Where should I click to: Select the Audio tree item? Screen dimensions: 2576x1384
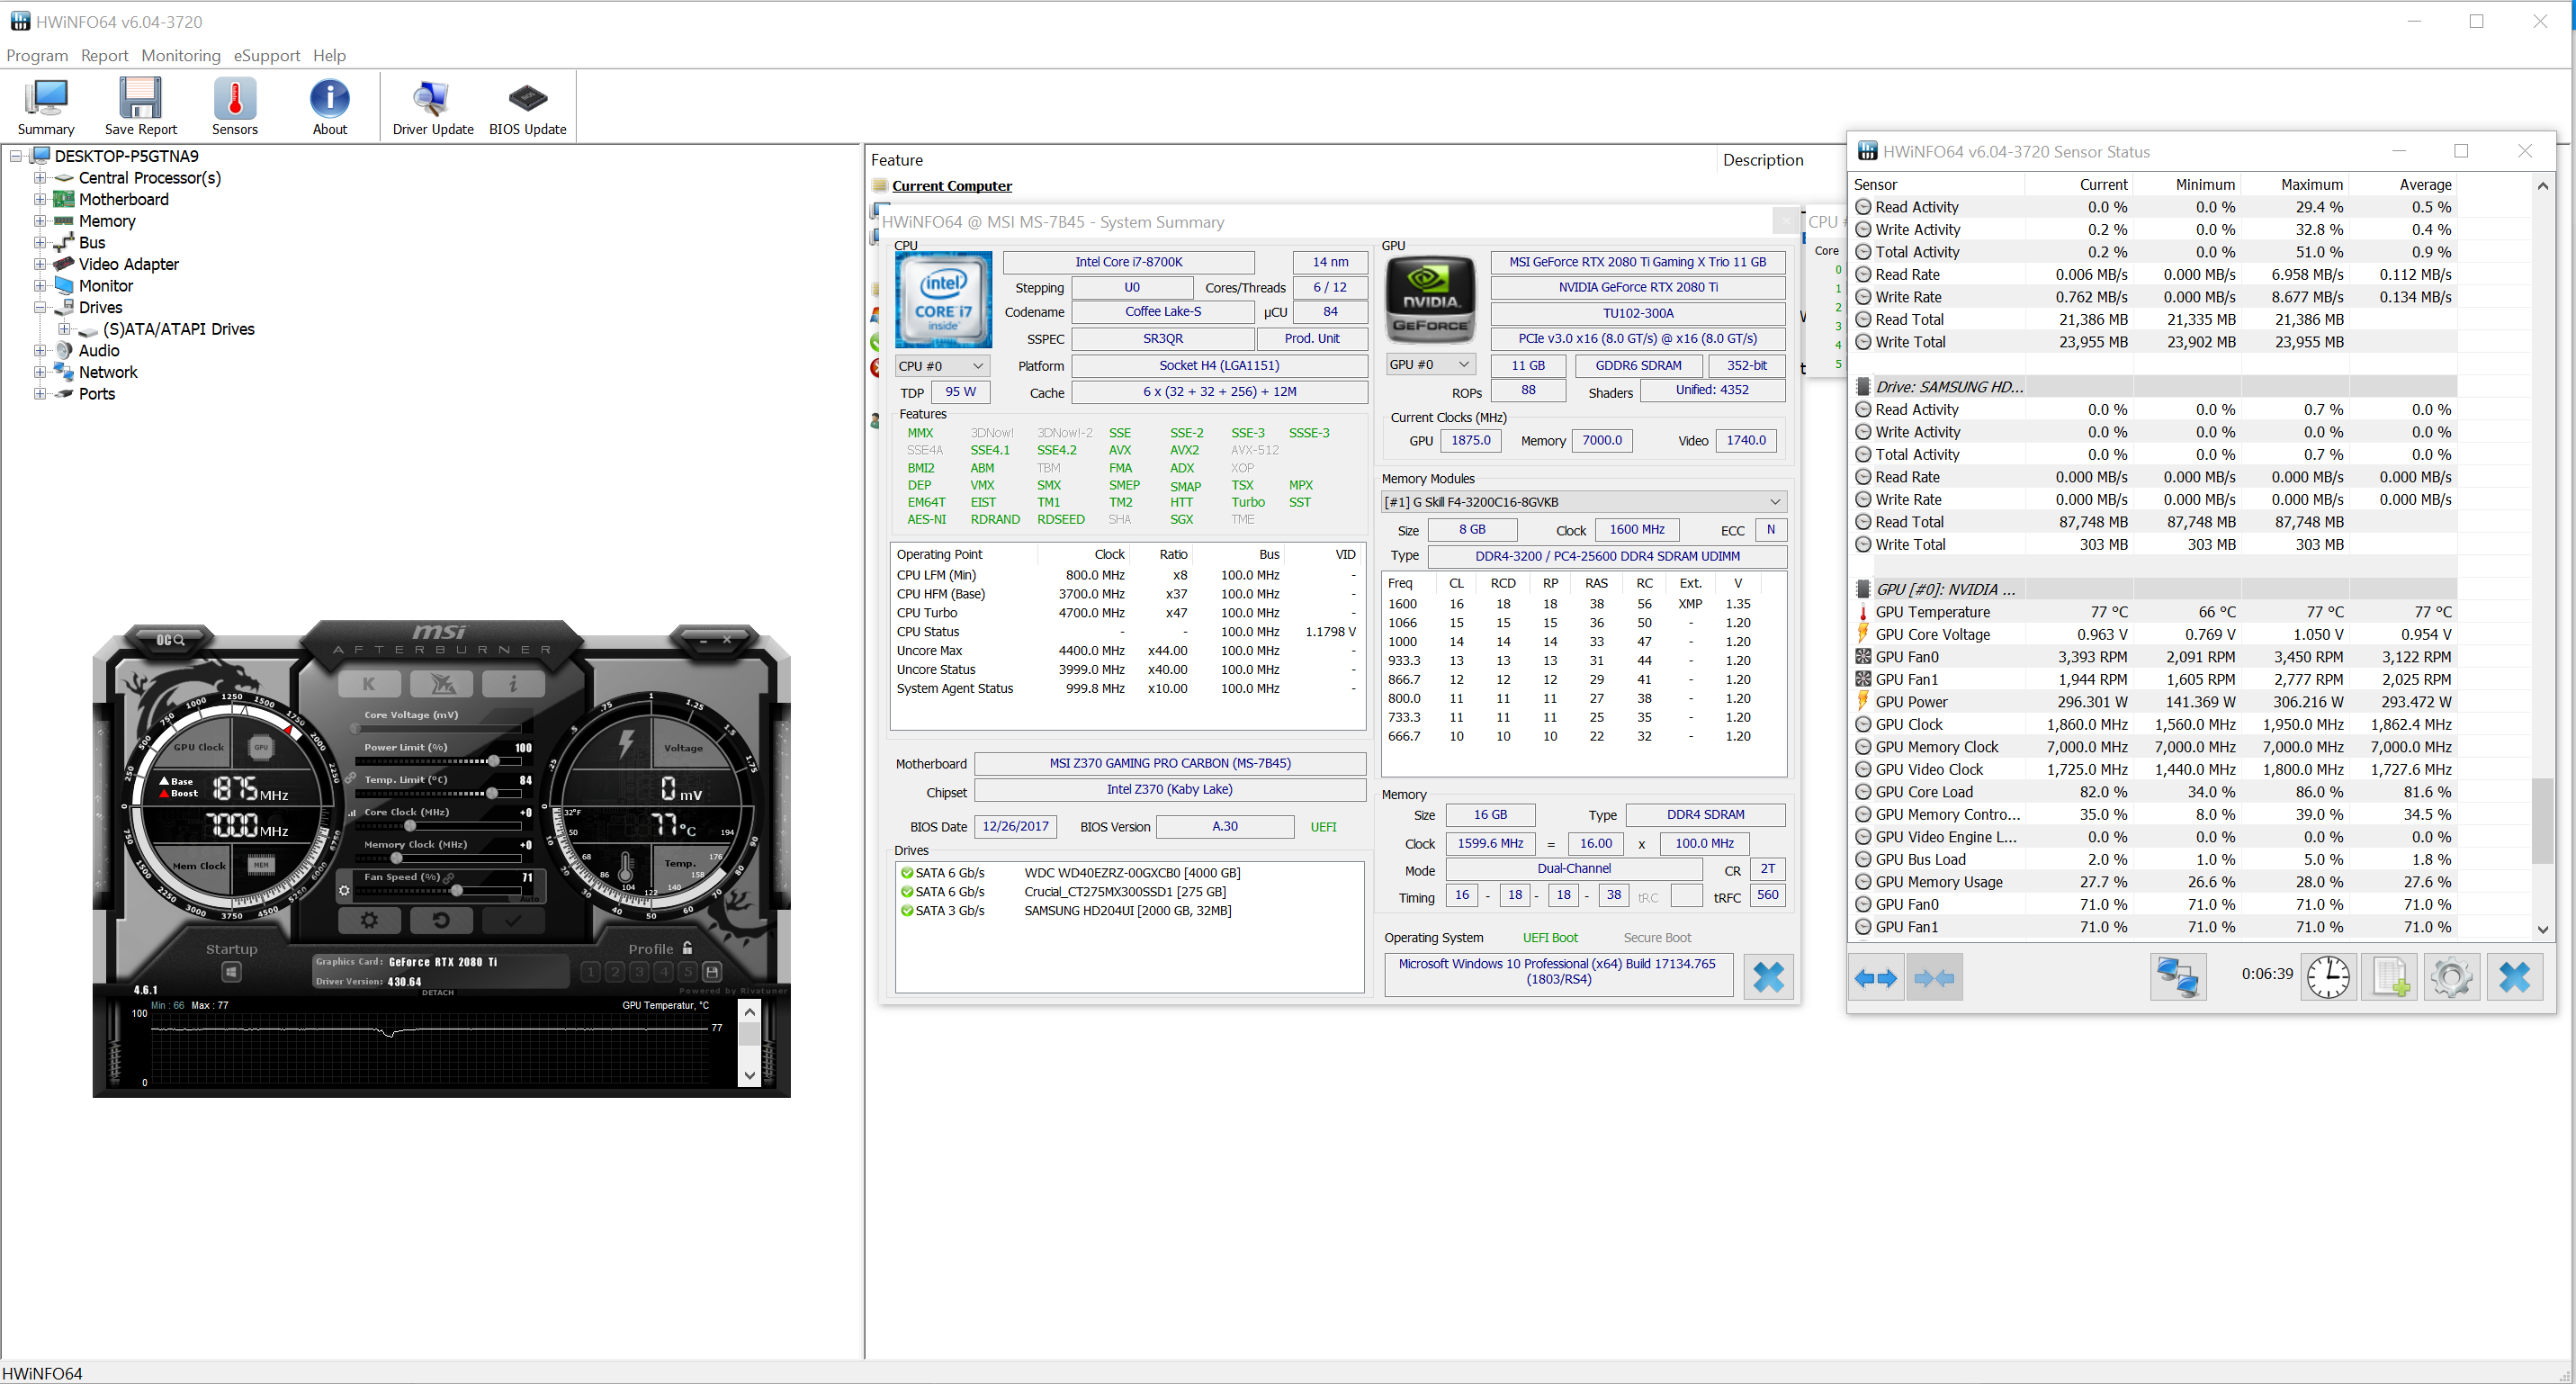(x=99, y=351)
